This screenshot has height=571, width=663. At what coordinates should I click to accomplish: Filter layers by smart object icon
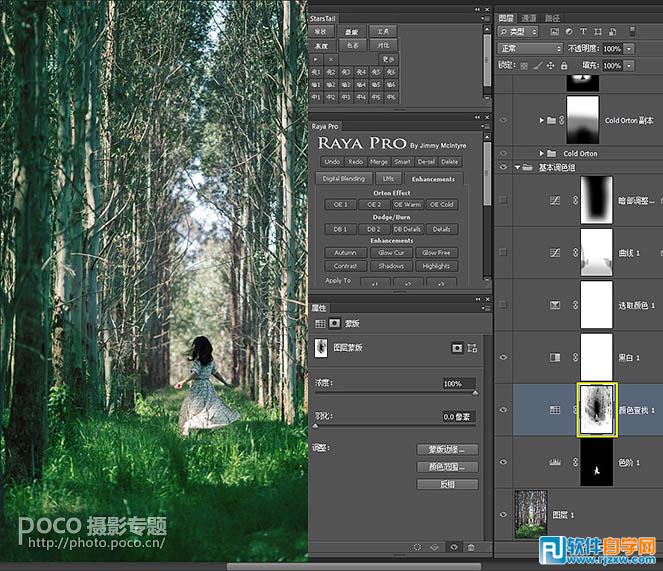coord(612,32)
